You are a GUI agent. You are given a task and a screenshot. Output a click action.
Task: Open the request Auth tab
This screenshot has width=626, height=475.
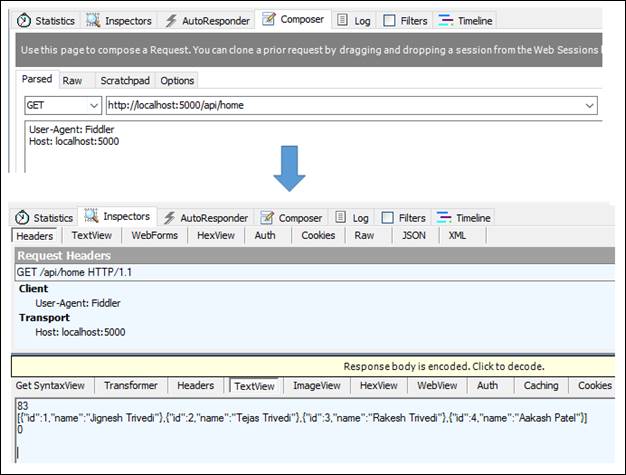(265, 236)
